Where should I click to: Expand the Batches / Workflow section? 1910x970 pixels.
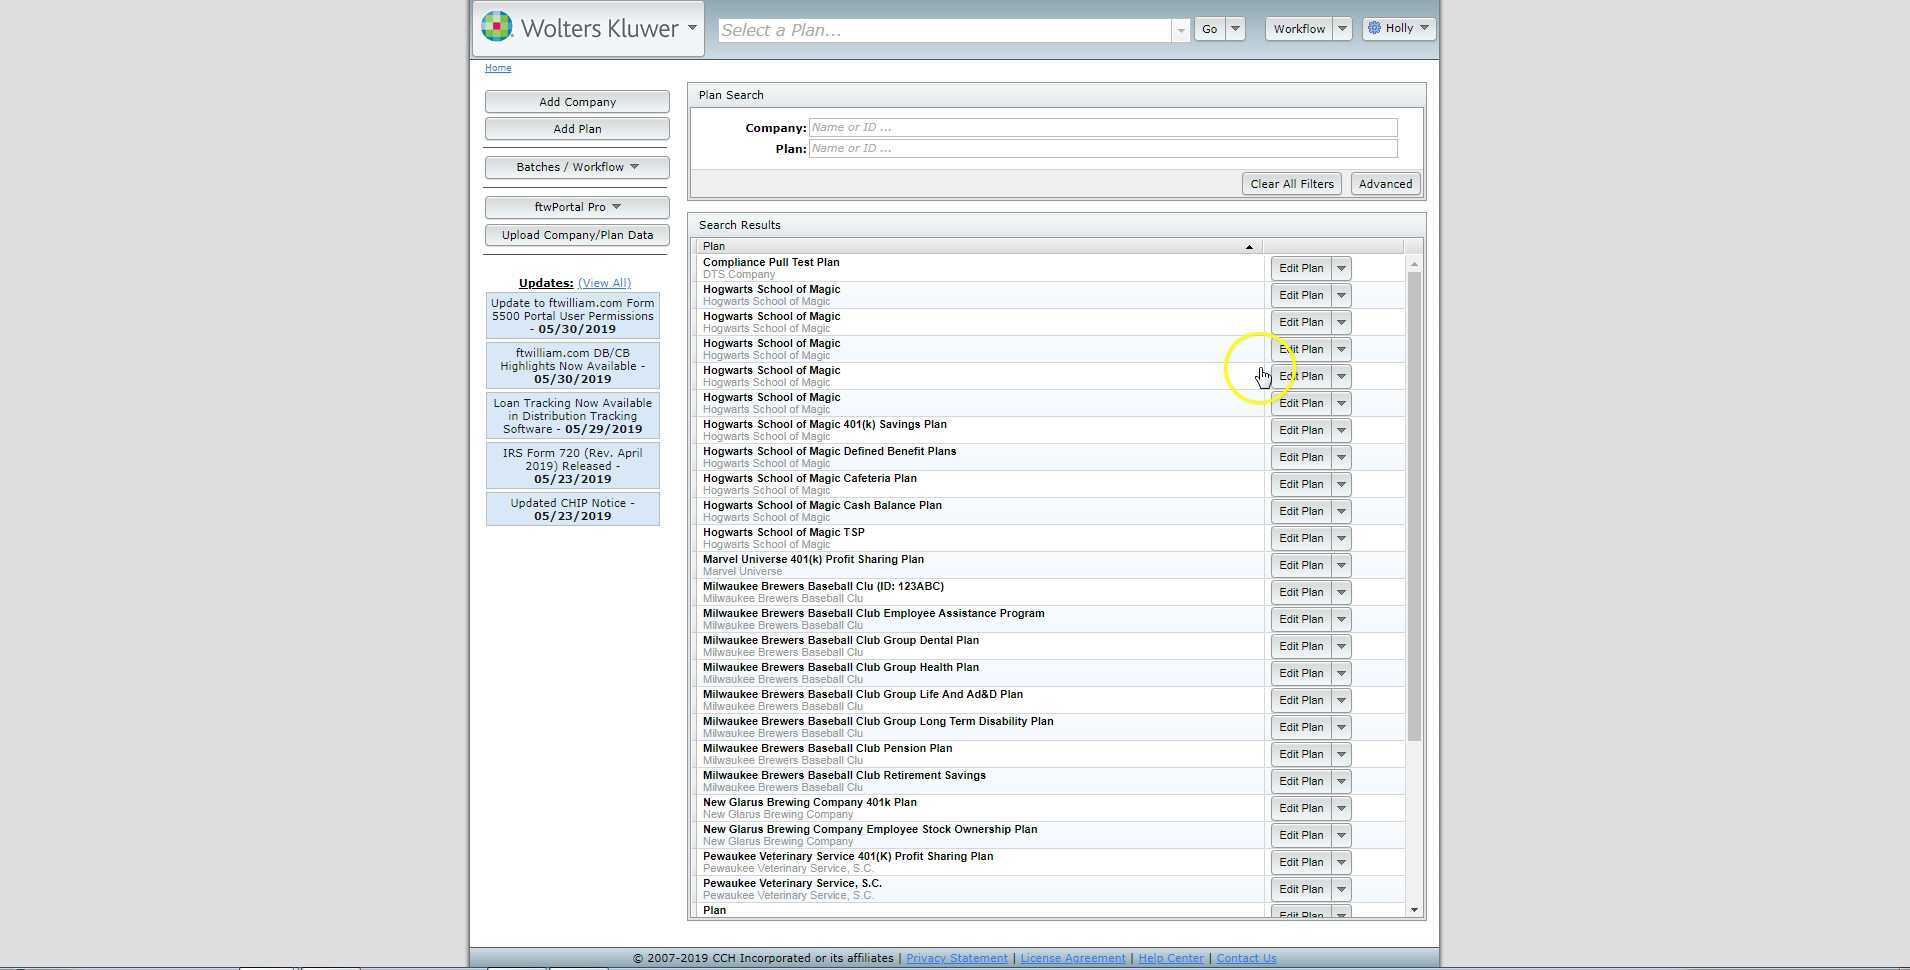tap(577, 167)
